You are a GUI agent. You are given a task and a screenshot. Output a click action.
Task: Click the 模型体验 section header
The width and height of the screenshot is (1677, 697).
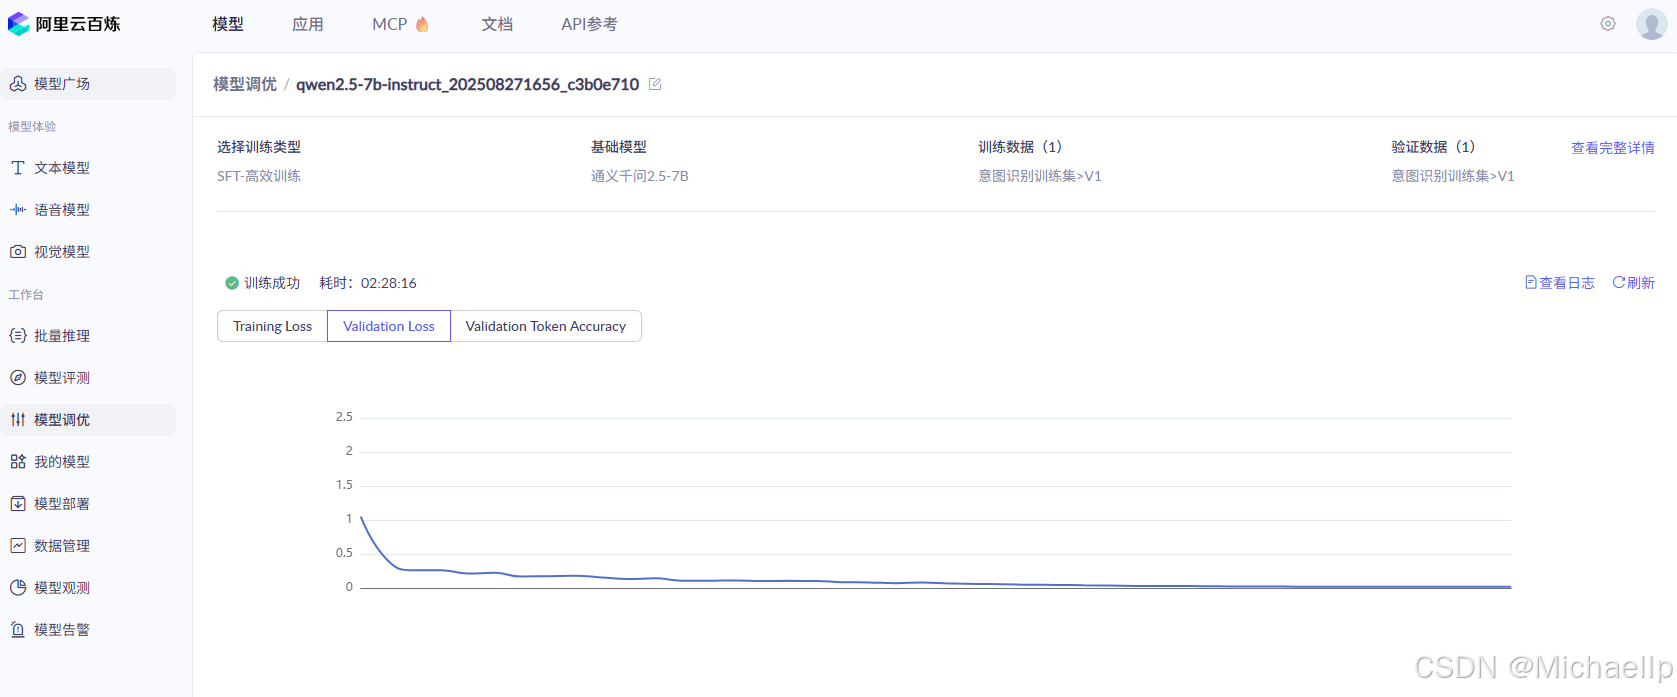(32, 127)
